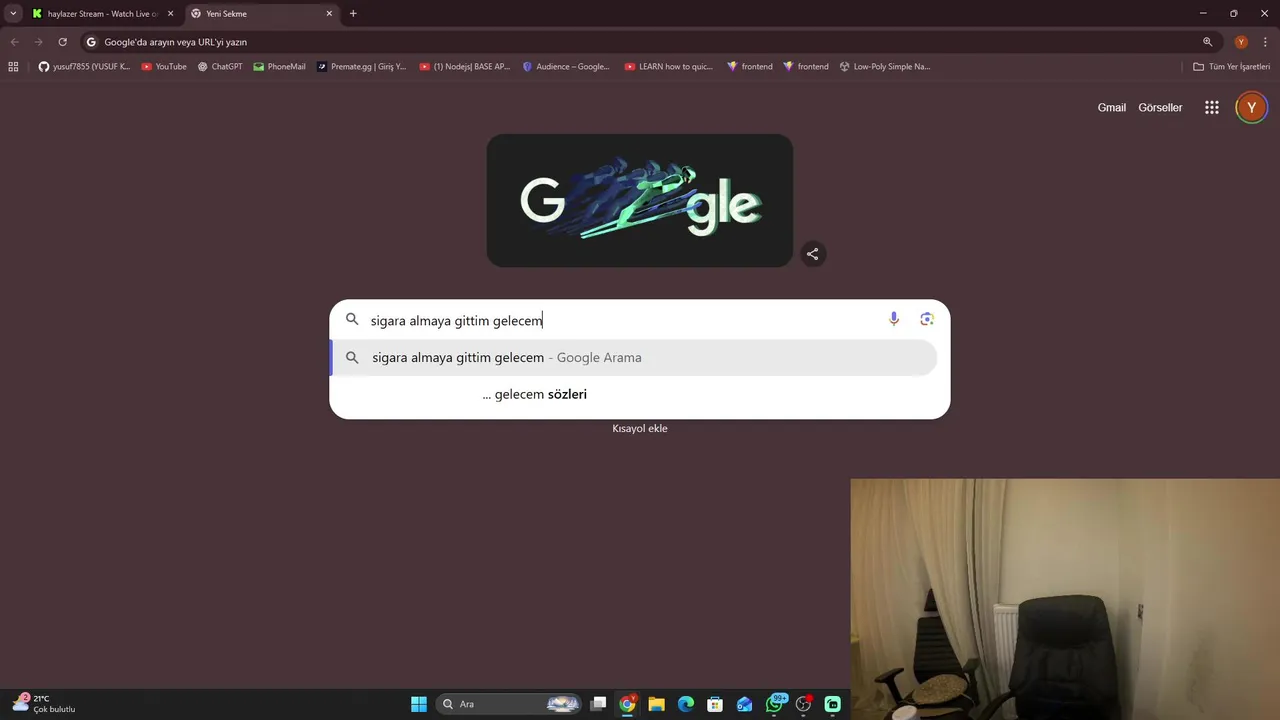Open the Audience – Google bookmark
Viewport: 1280px width, 720px height.
pyautogui.click(x=566, y=67)
